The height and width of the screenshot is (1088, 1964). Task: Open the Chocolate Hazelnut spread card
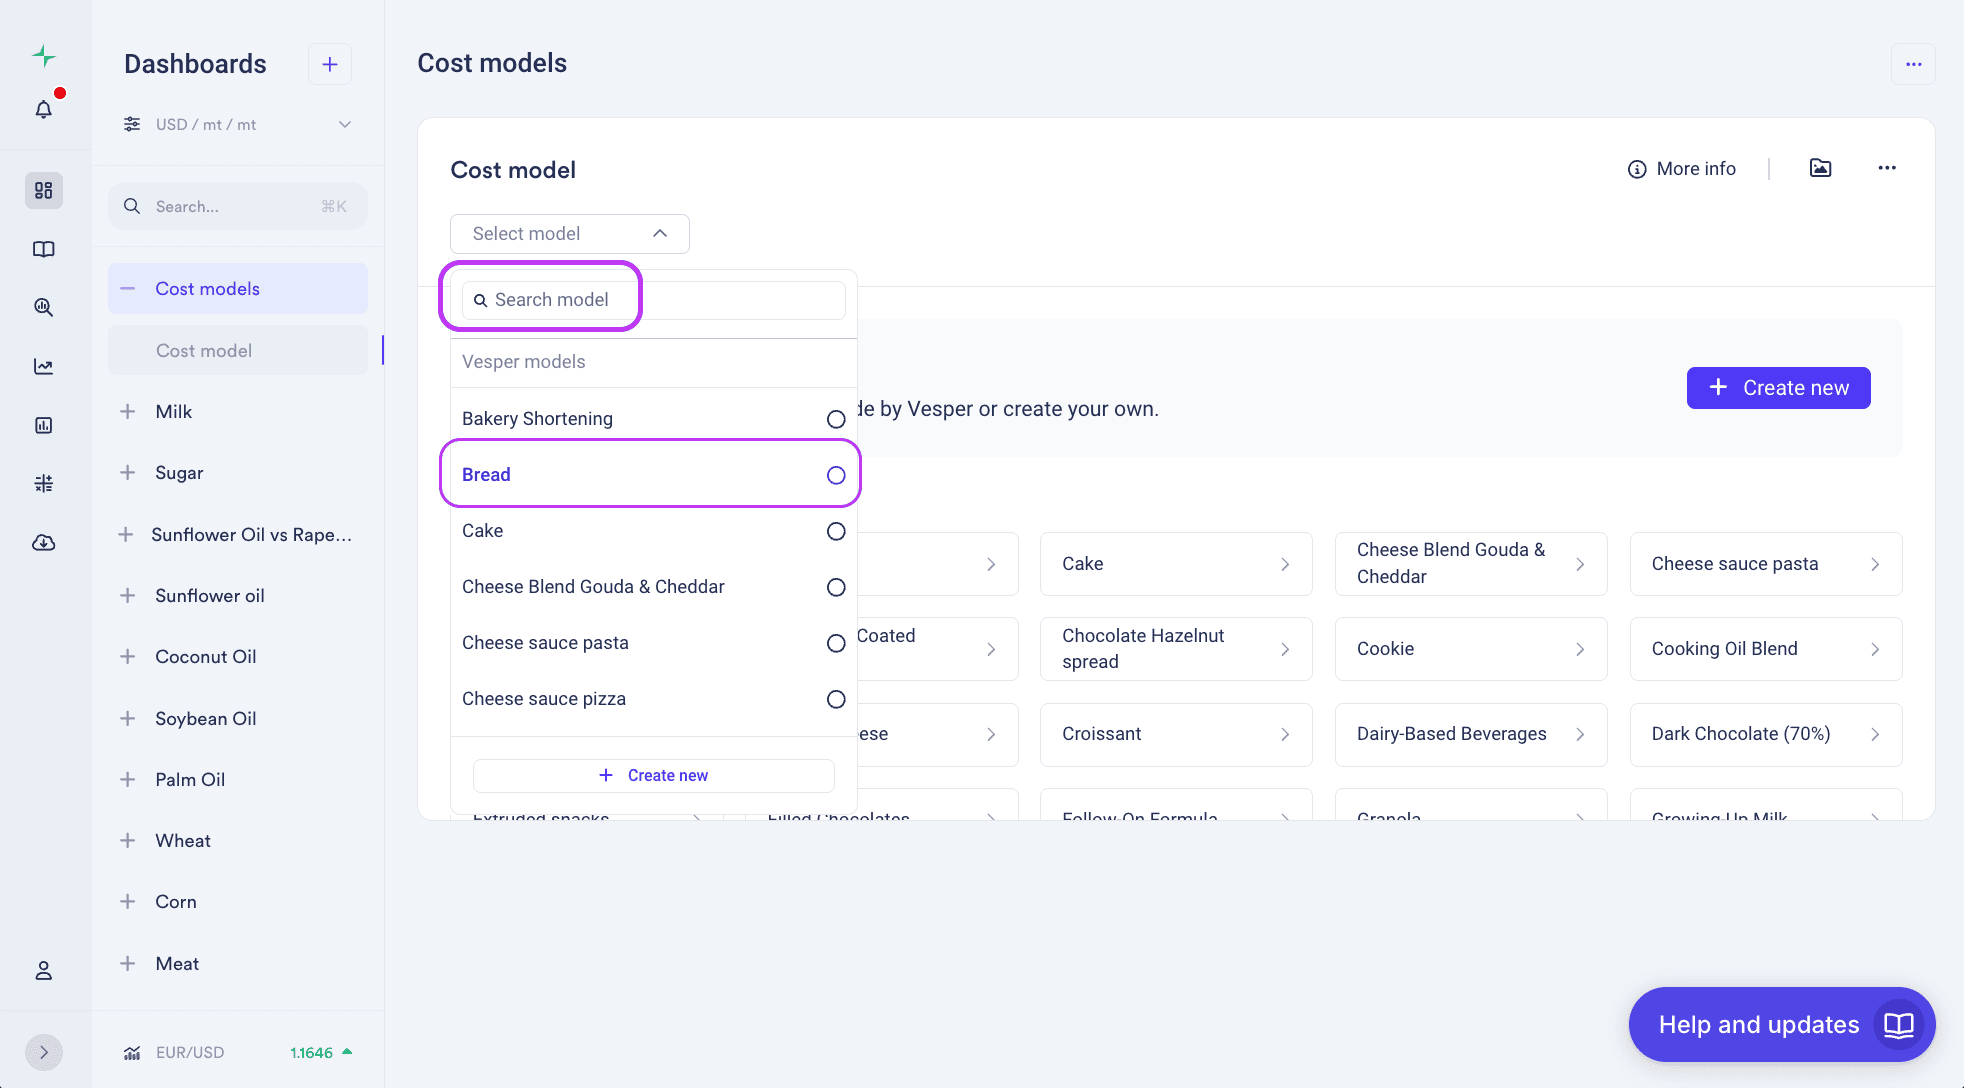[1176, 649]
